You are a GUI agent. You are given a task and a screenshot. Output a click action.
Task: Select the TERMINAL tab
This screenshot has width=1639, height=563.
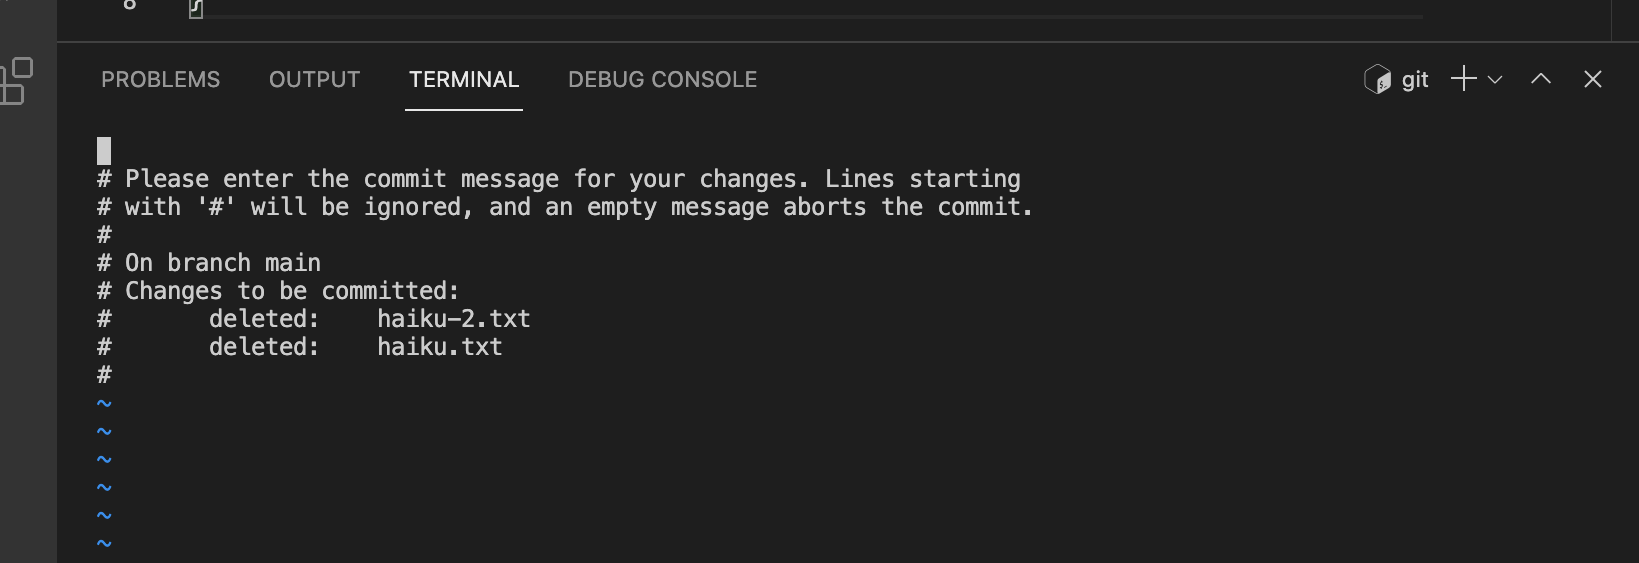pos(464,80)
